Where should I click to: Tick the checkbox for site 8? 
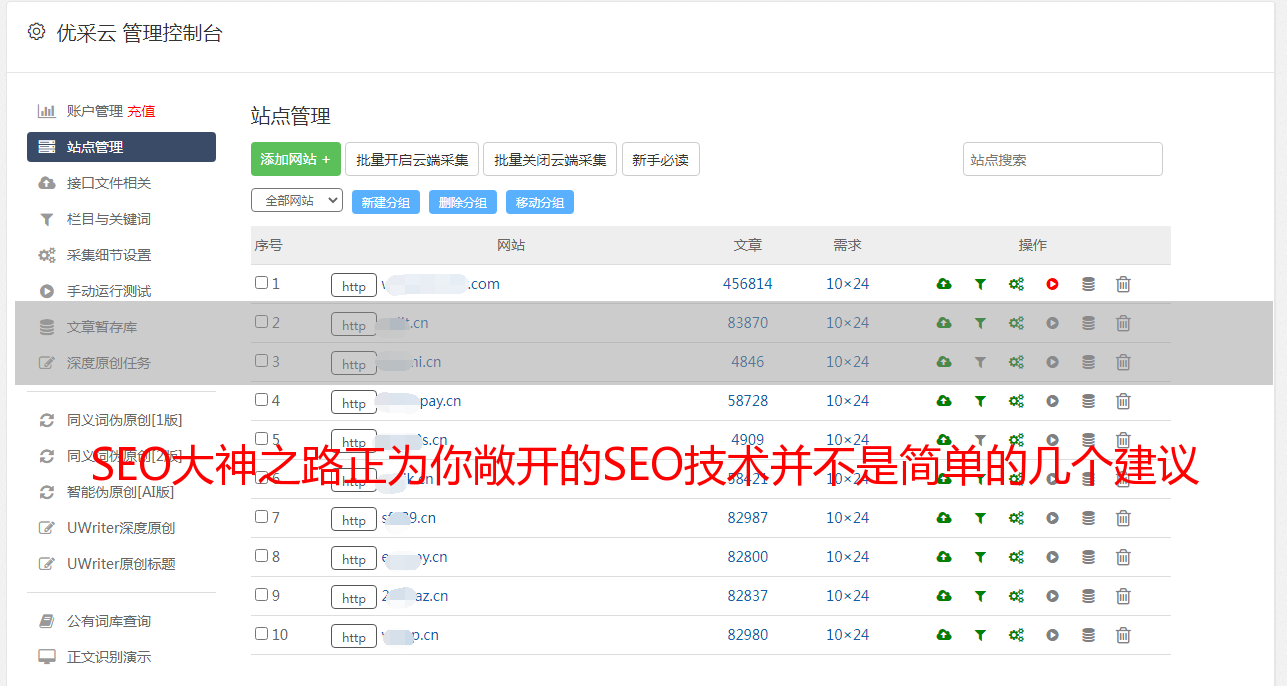[x=261, y=556]
